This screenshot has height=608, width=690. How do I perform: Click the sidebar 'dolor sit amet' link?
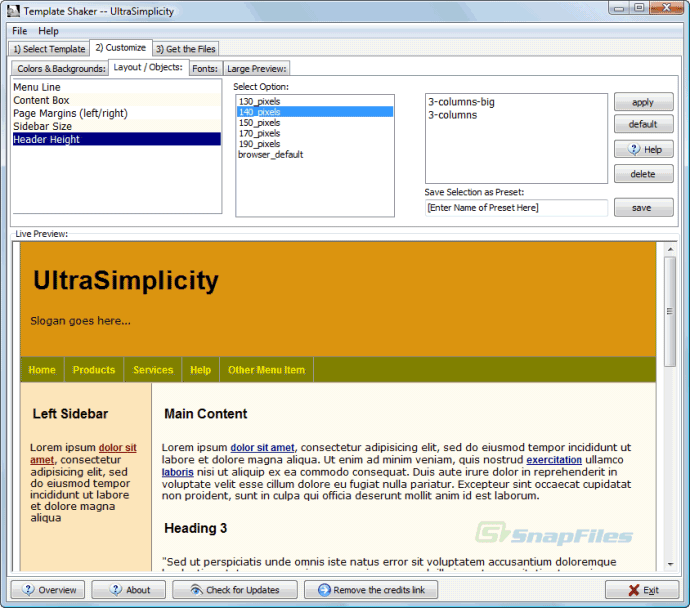(x=117, y=448)
